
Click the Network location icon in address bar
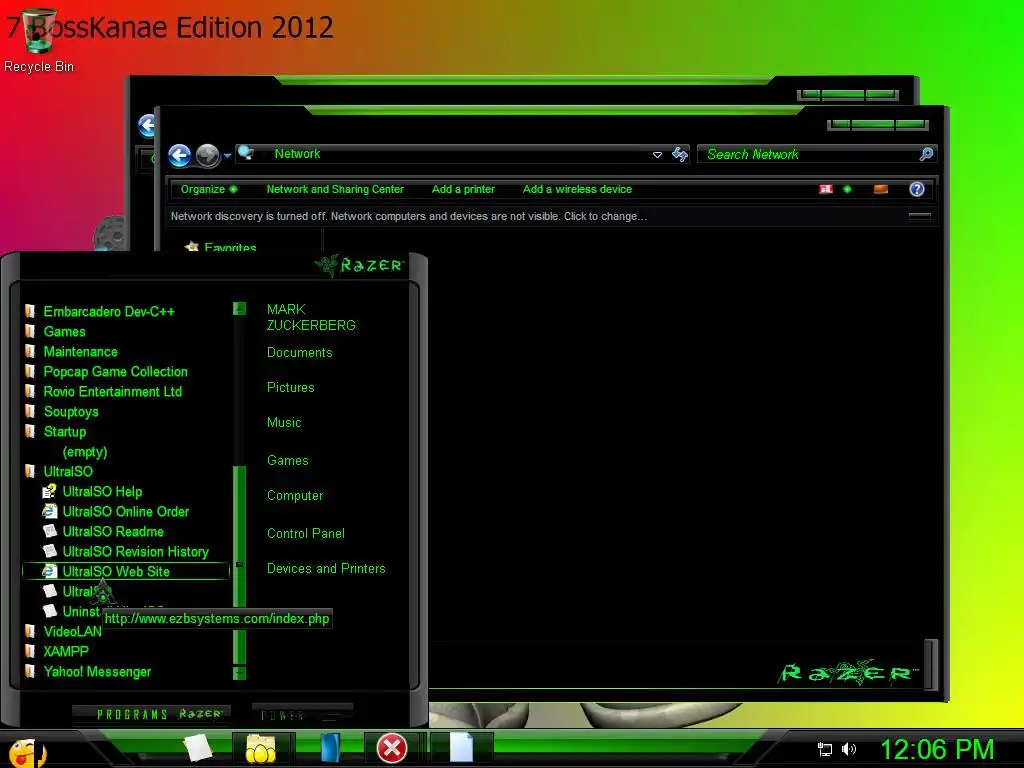(246, 153)
